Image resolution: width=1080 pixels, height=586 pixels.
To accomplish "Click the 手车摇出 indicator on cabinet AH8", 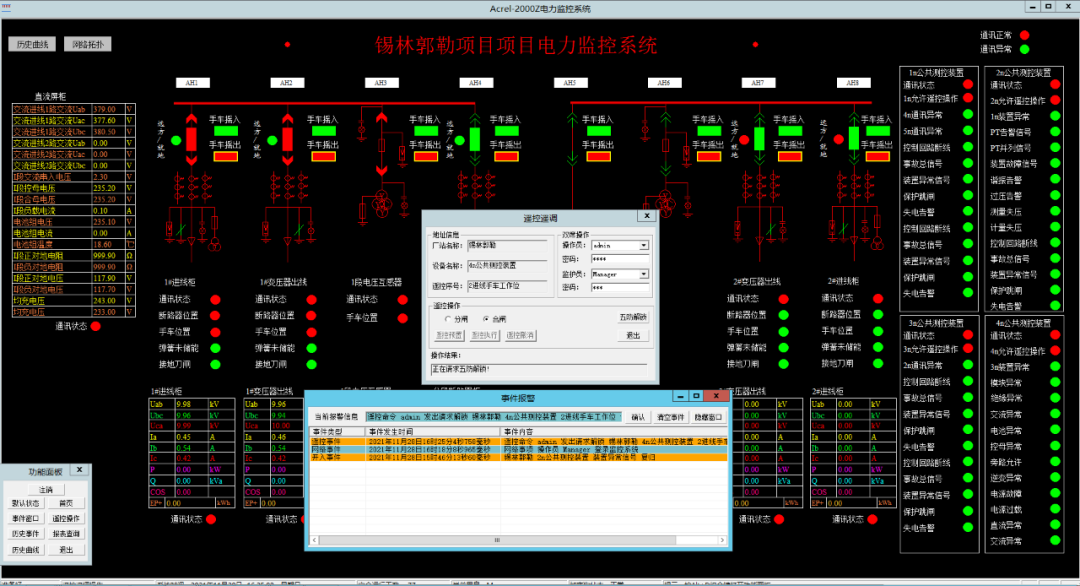I will (878, 157).
